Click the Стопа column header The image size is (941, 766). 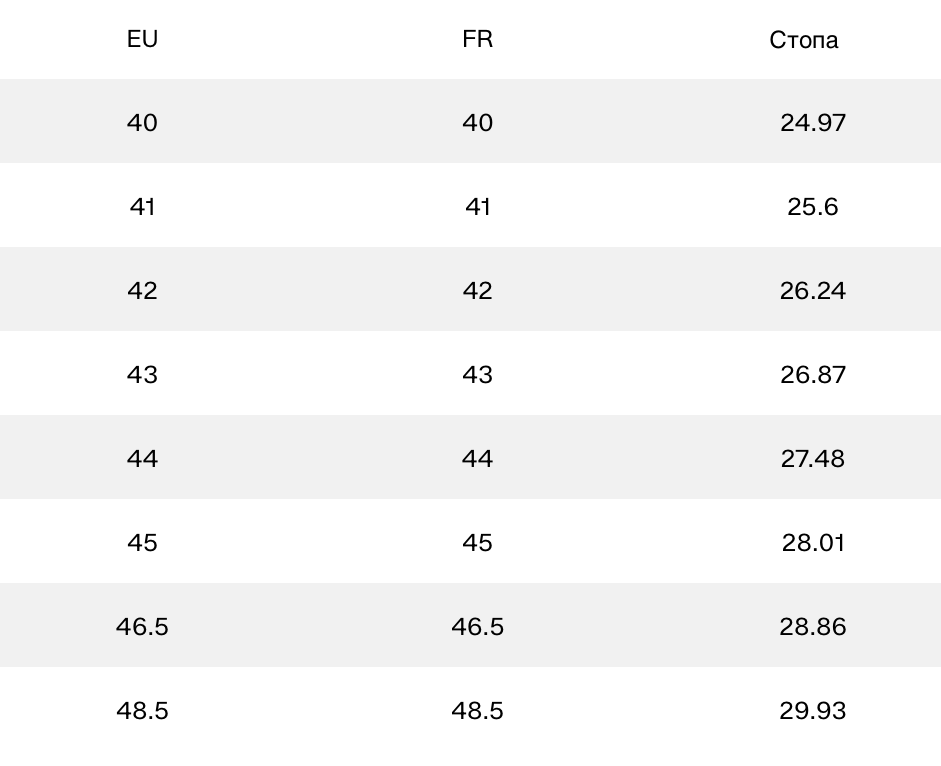[x=803, y=40]
